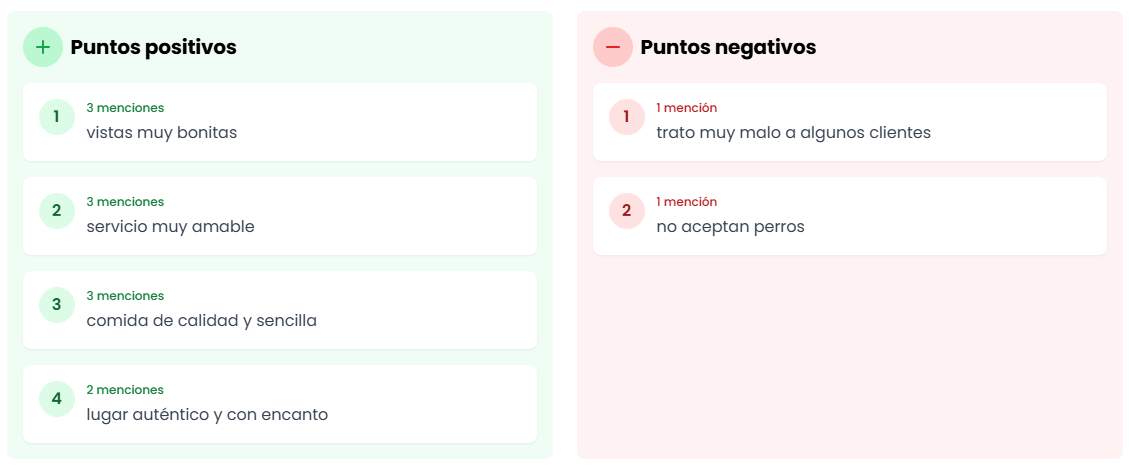
Task: Click green number 4 badge
Action: [57, 399]
